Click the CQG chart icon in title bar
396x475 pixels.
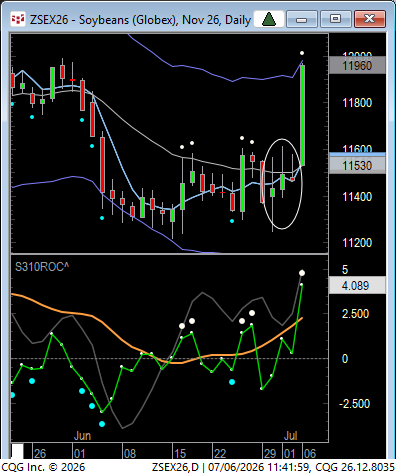click(x=18, y=19)
